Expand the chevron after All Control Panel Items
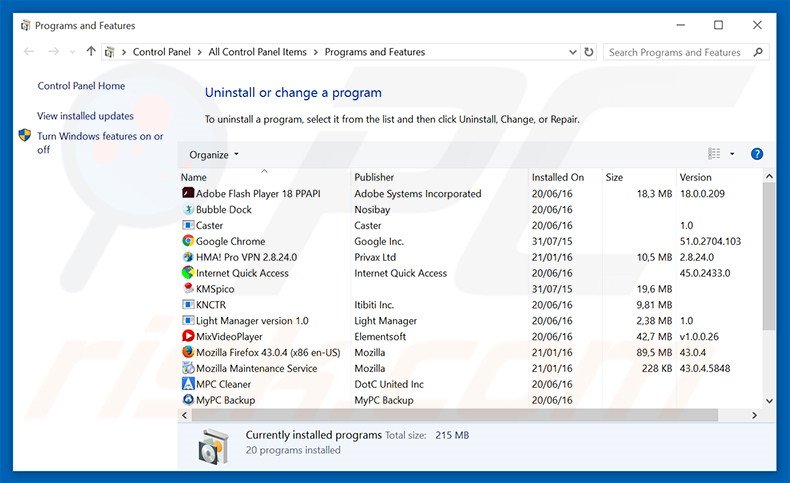Image resolution: width=790 pixels, height=483 pixels. point(315,52)
